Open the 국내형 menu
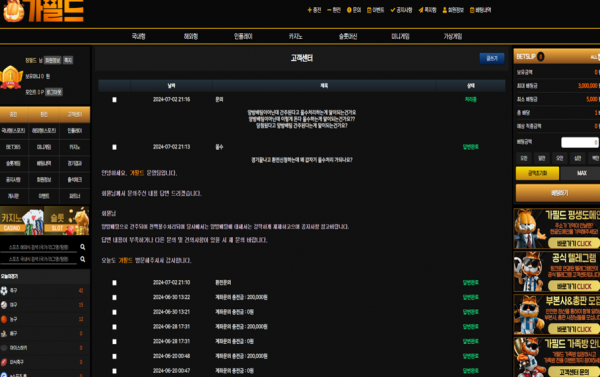Screen dimensions: 600x377 pyautogui.click(x=138, y=36)
